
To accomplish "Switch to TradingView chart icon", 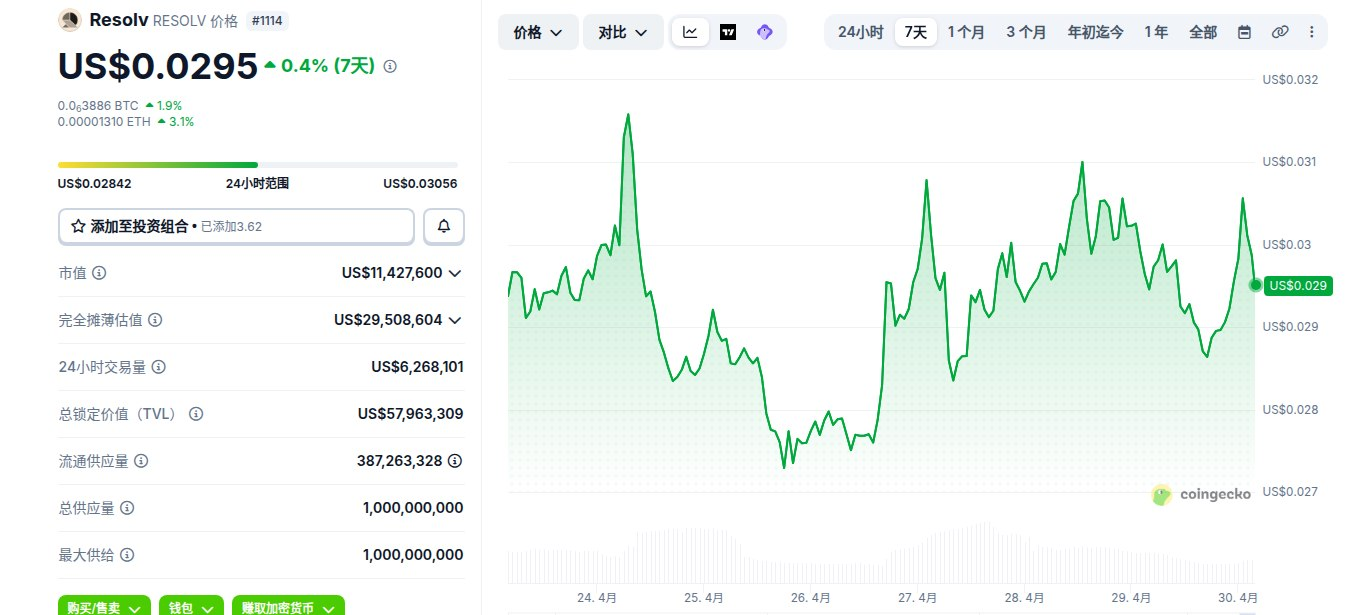I will pos(728,32).
